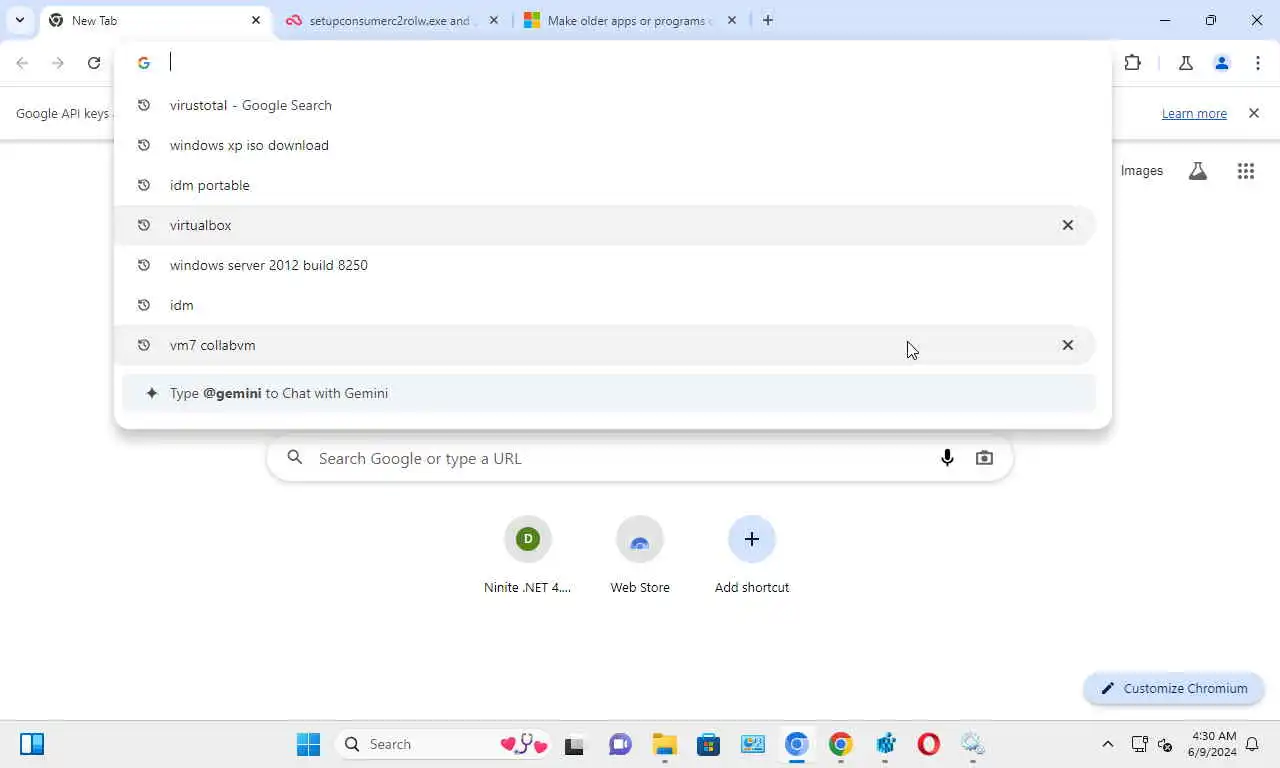
Task: Focus the address bar text field
Action: click(x=630, y=62)
